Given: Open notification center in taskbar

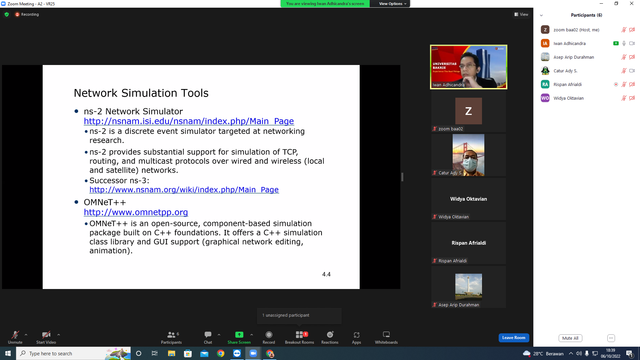Looking at the screenshot, I should pyautogui.click(x=630, y=353).
